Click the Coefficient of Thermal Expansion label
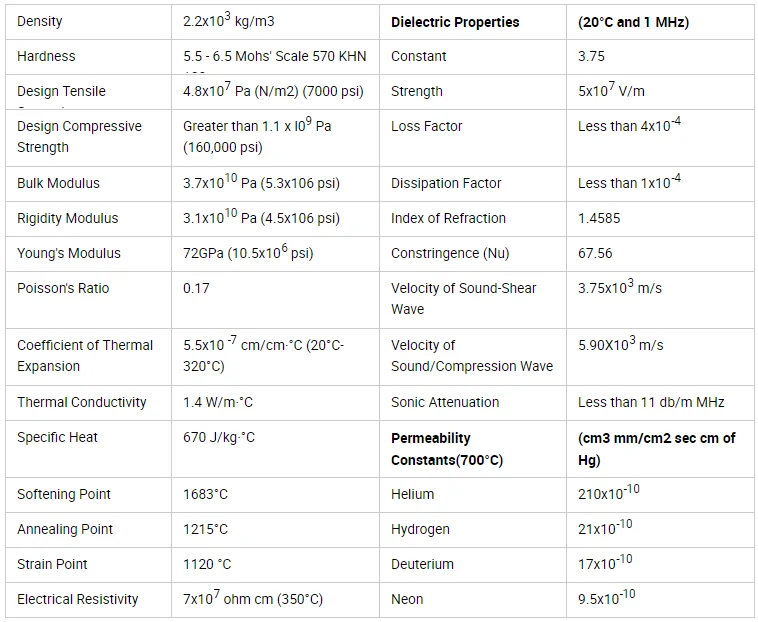758x622 pixels. coord(85,355)
